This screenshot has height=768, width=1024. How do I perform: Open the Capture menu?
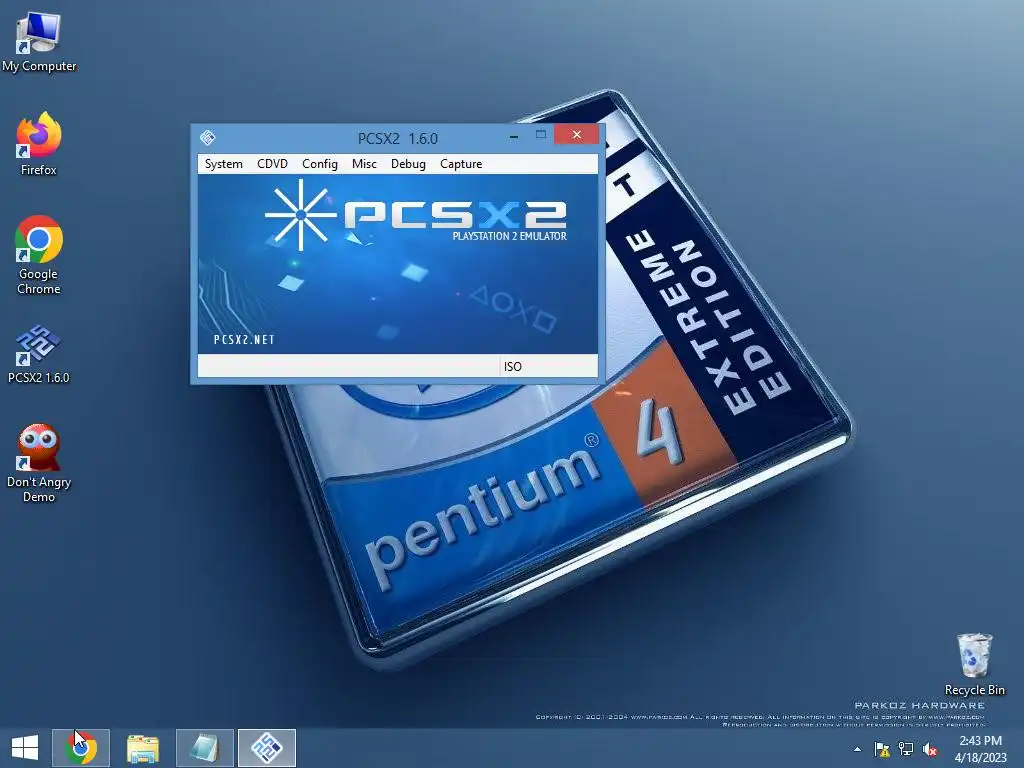click(461, 164)
